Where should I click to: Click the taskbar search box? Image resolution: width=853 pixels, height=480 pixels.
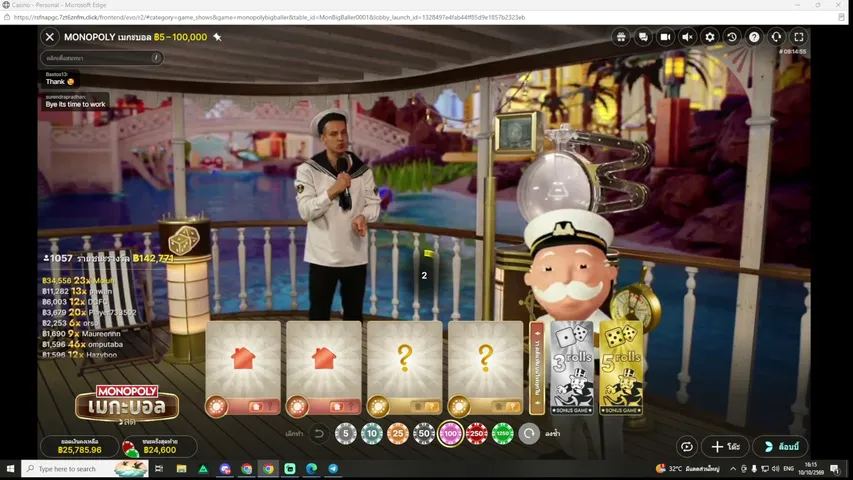[85, 469]
